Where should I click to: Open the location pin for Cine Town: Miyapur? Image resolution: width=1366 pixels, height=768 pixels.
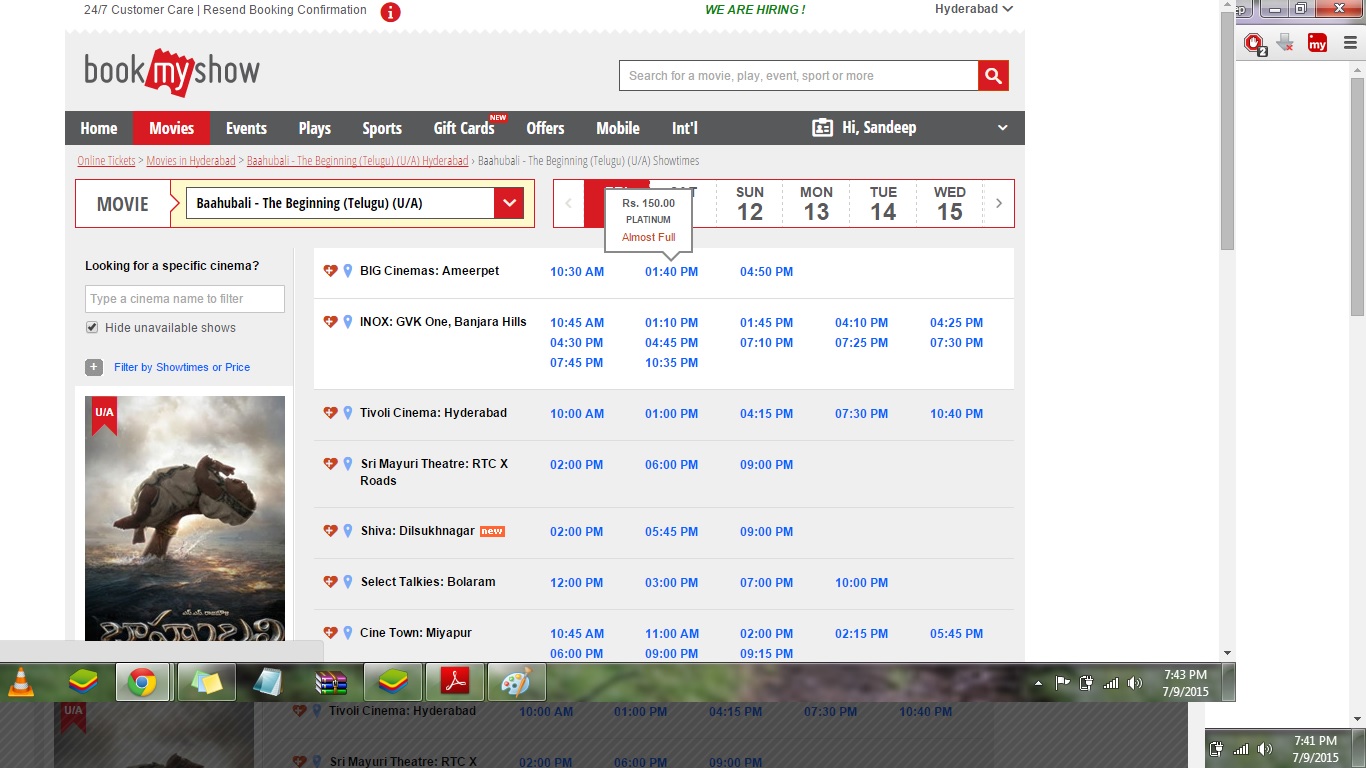(348, 633)
